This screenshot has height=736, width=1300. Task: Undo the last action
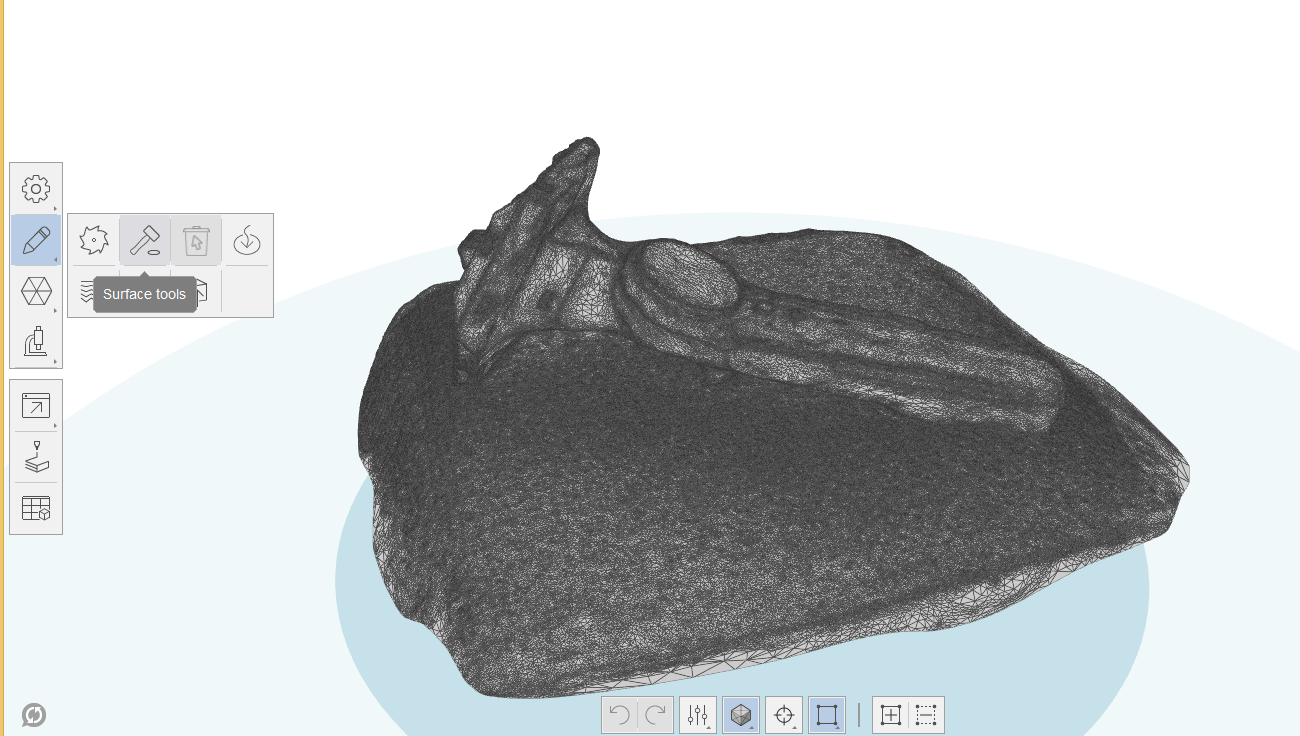pos(620,715)
